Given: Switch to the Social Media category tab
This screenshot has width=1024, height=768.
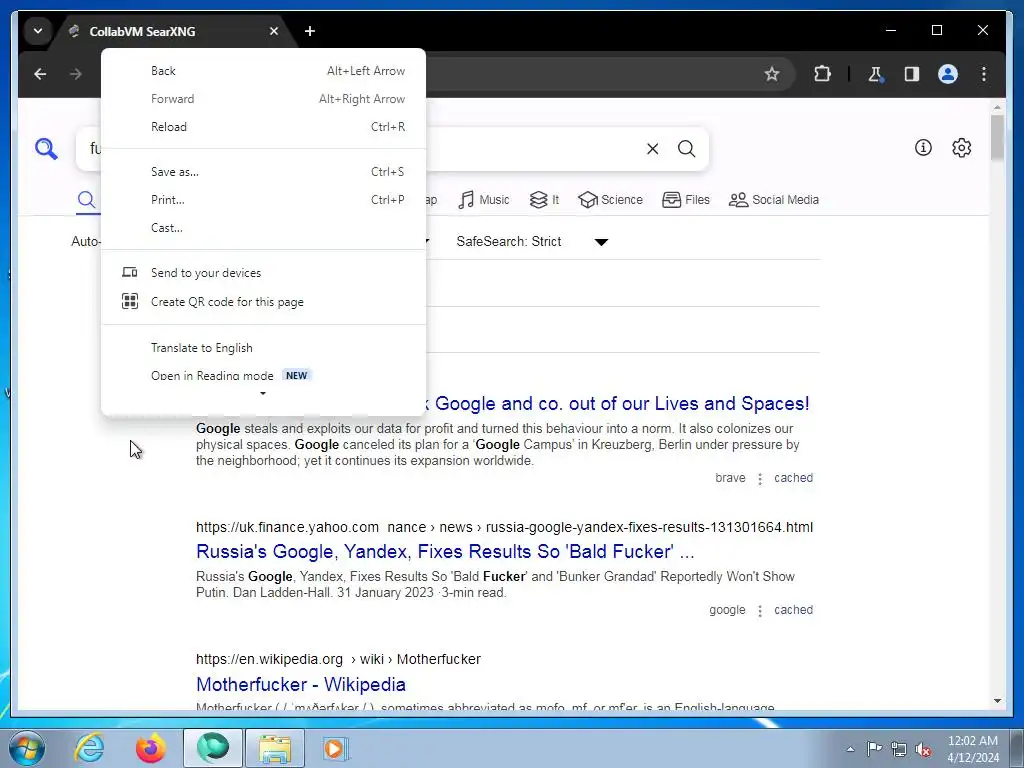Looking at the screenshot, I should (x=774, y=200).
